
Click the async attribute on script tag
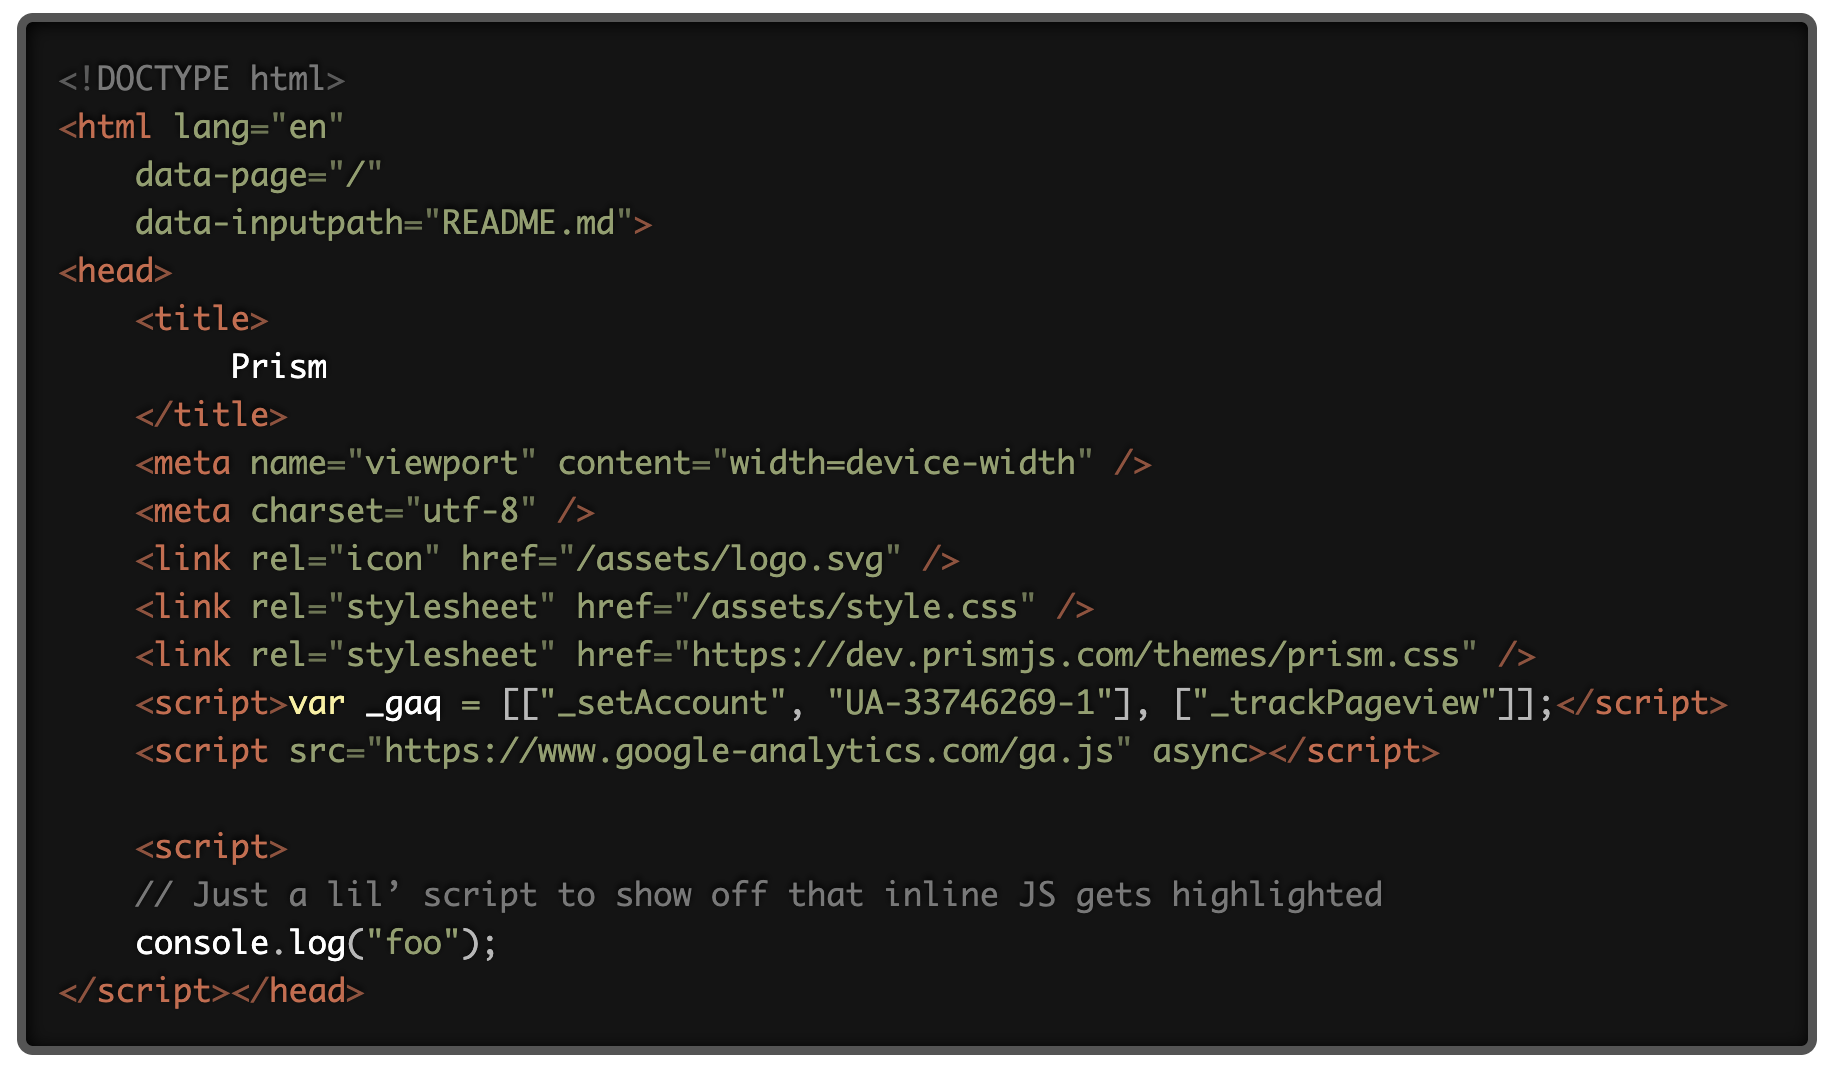tap(1200, 751)
